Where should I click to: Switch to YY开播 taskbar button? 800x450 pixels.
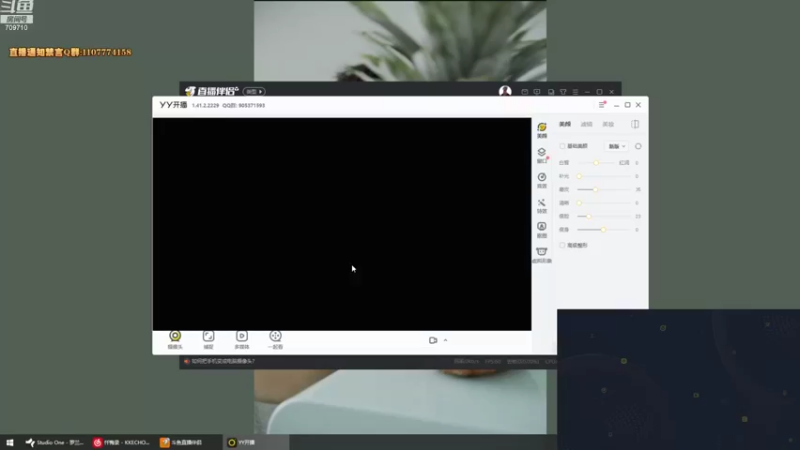point(256,442)
